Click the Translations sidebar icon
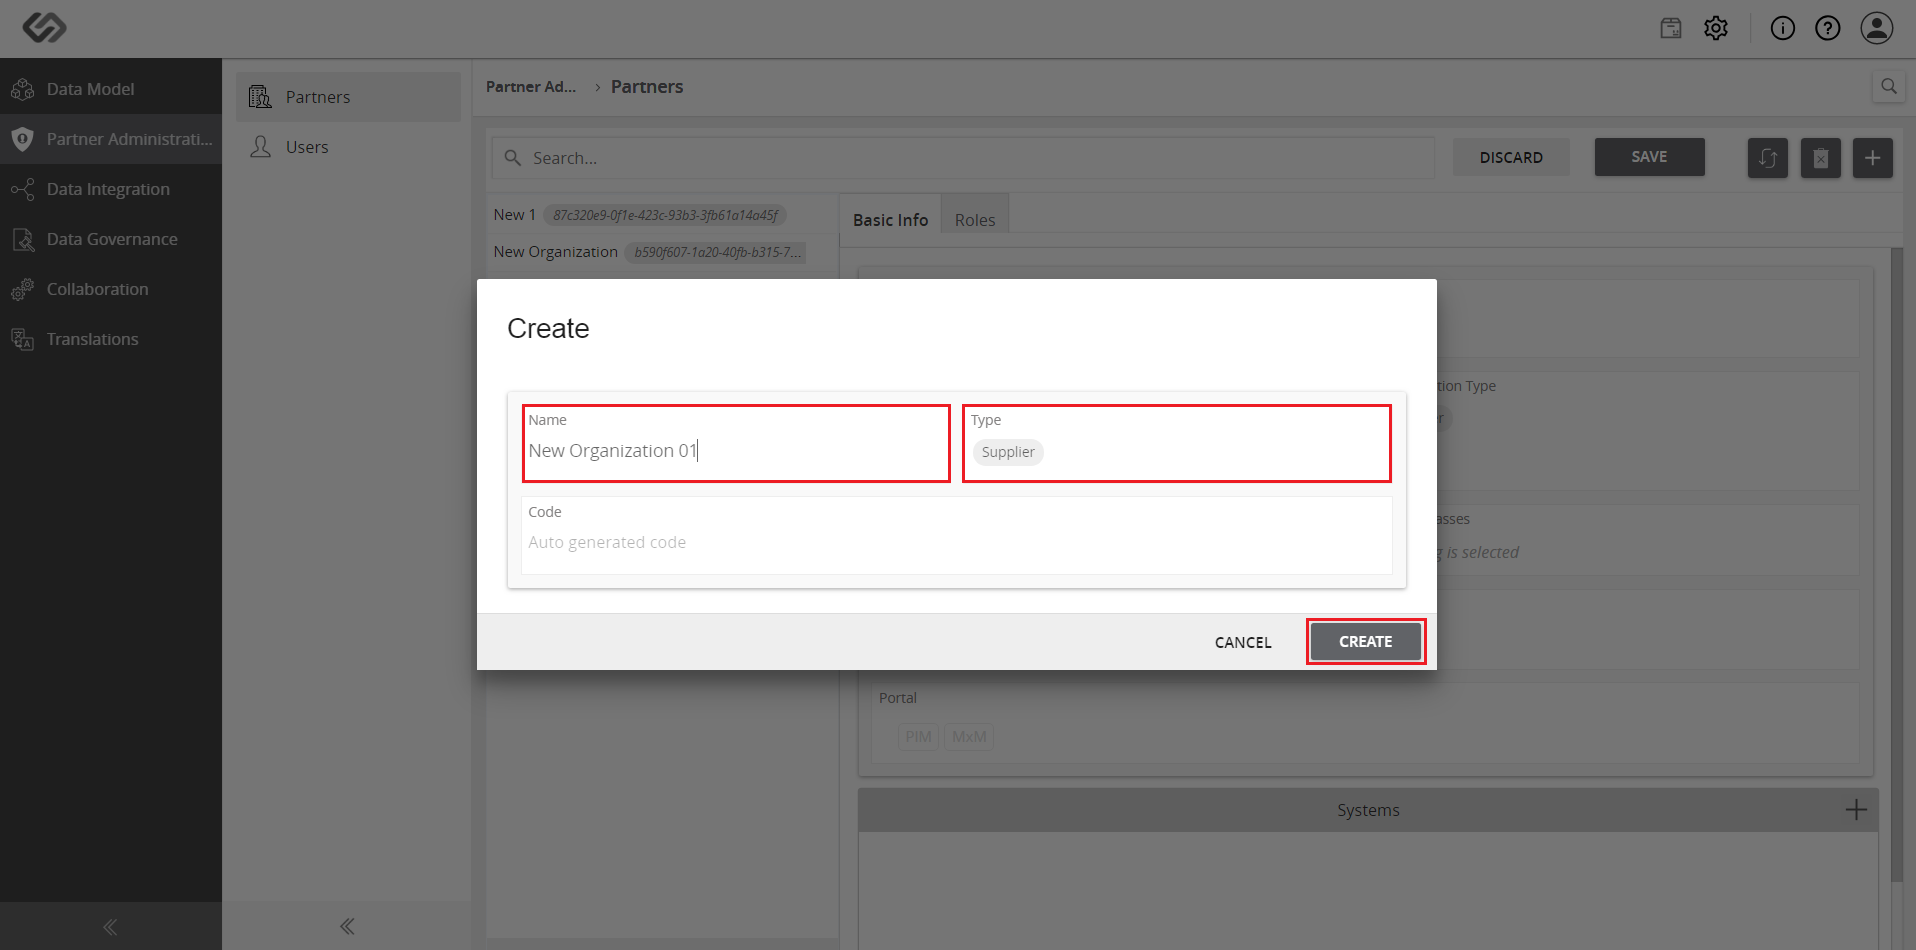Image resolution: width=1916 pixels, height=950 pixels. [x=23, y=339]
